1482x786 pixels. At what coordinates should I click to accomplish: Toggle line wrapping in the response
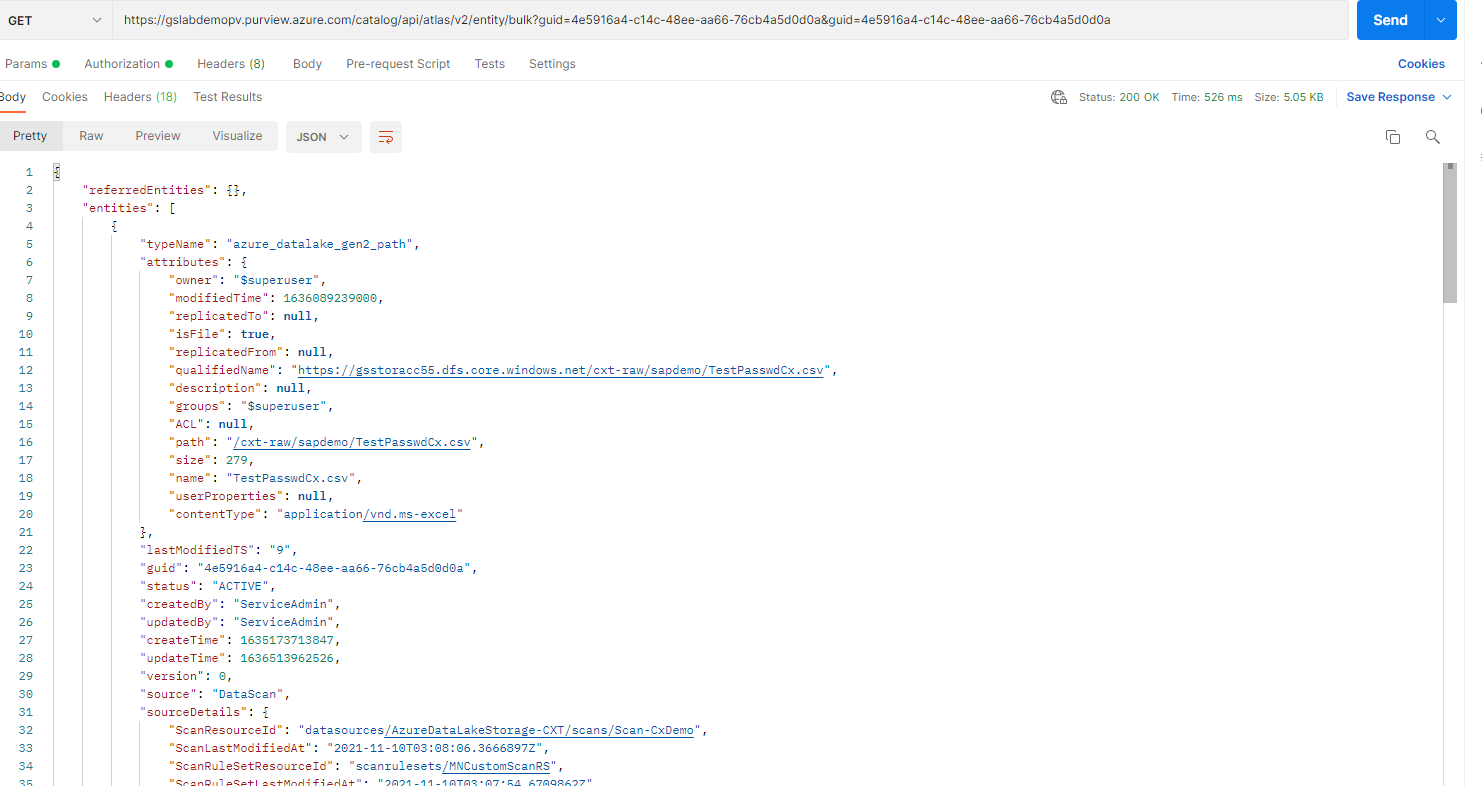coord(386,137)
